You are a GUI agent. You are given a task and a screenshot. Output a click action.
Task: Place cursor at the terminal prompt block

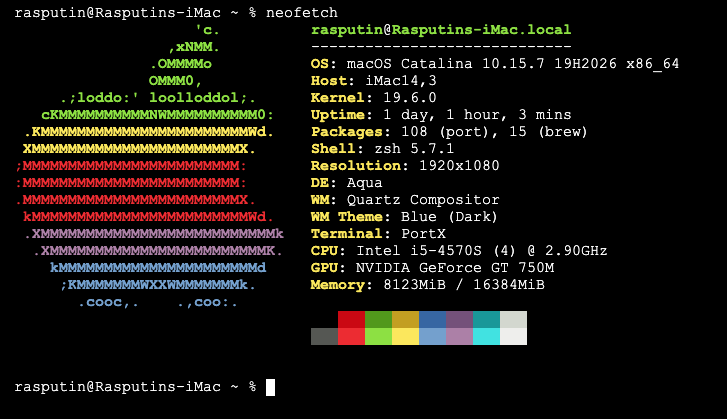270,387
